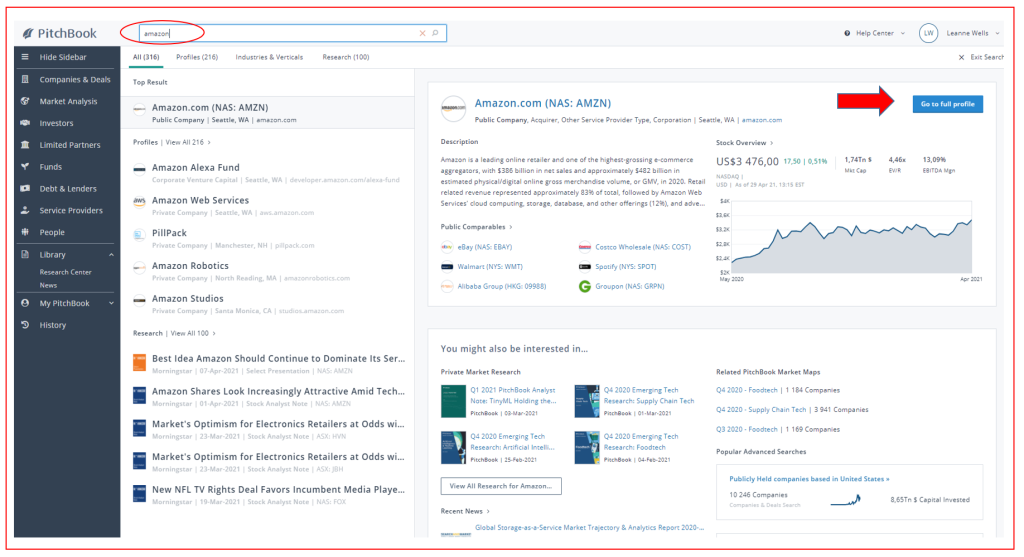
Task: Expand the Stock Overview chevron
Action: coord(771,143)
